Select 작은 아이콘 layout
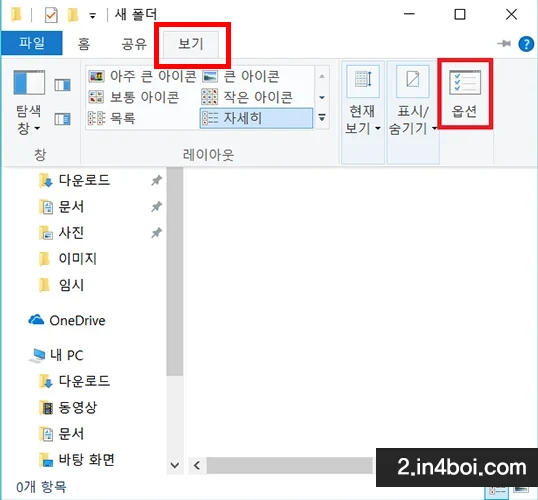 tap(247, 97)
